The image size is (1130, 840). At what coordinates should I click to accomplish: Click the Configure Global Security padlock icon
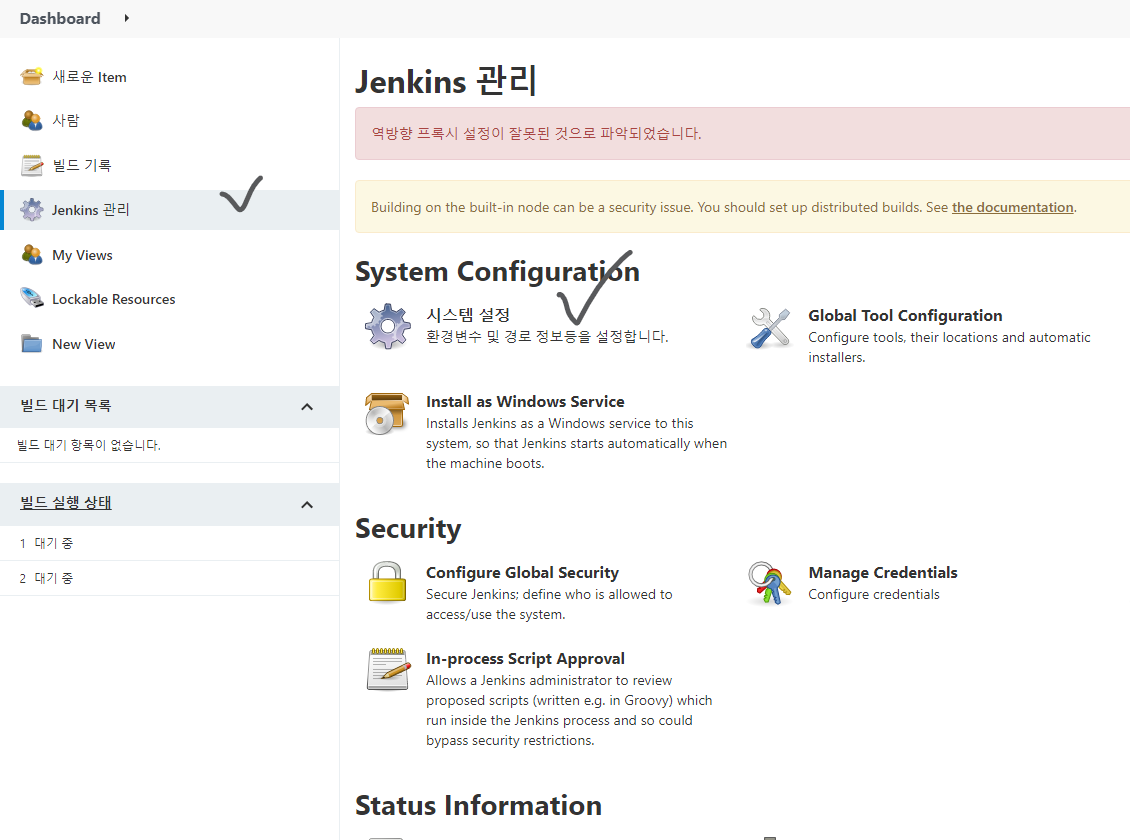pos(388,582)
